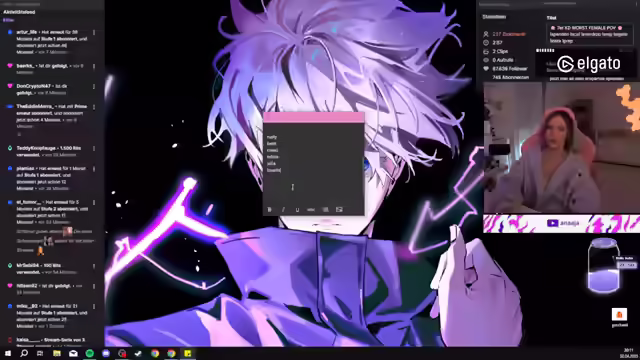Open Windows Start menu
Image resolution: width=640 pixels, height=360 pixels.
pos(8,353)
